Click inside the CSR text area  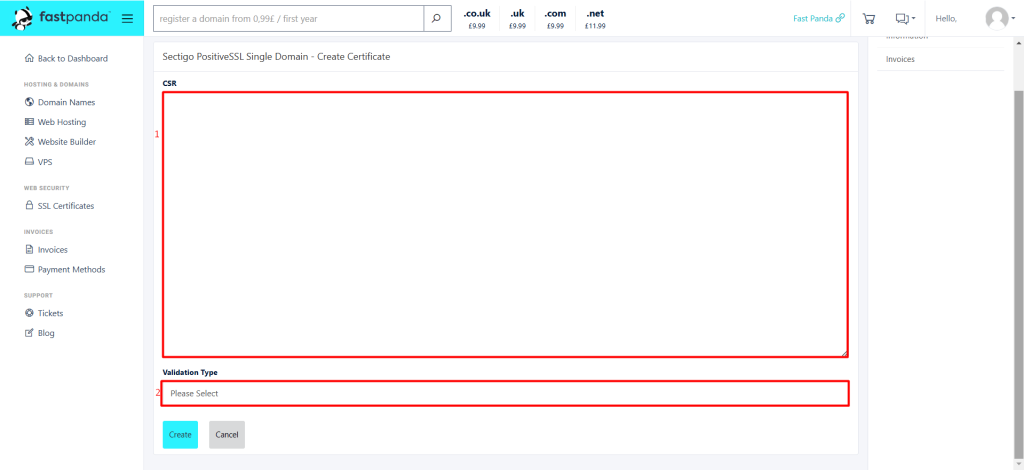505,225
